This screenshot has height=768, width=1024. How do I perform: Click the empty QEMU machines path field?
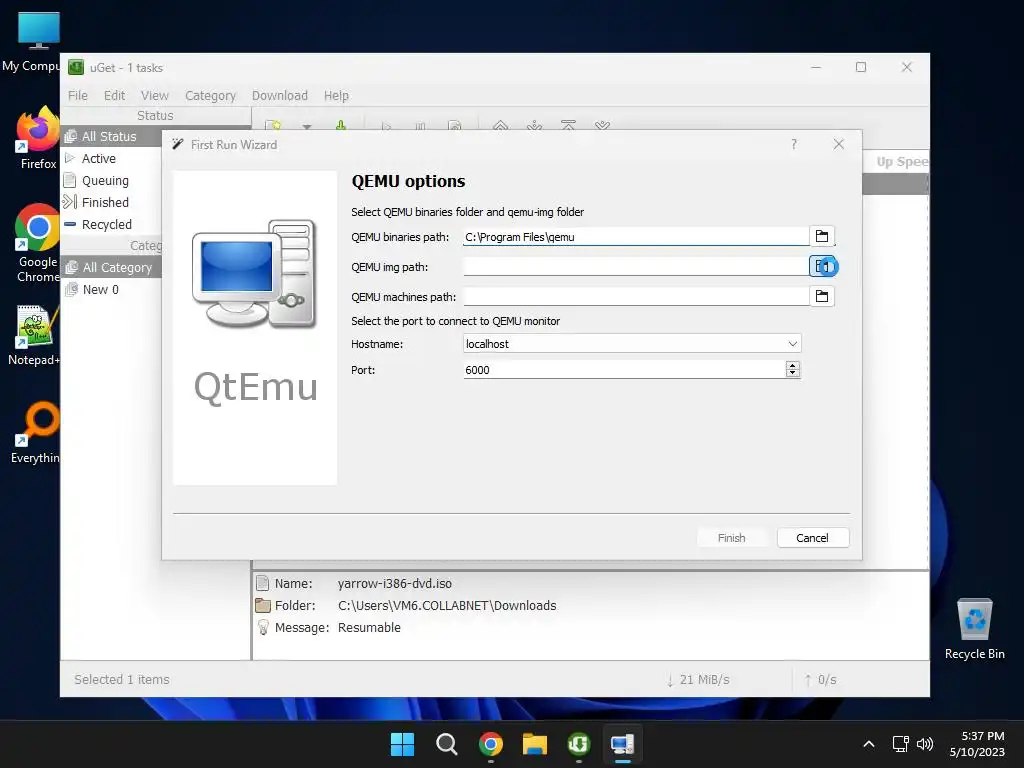click(x=635, y=296)
